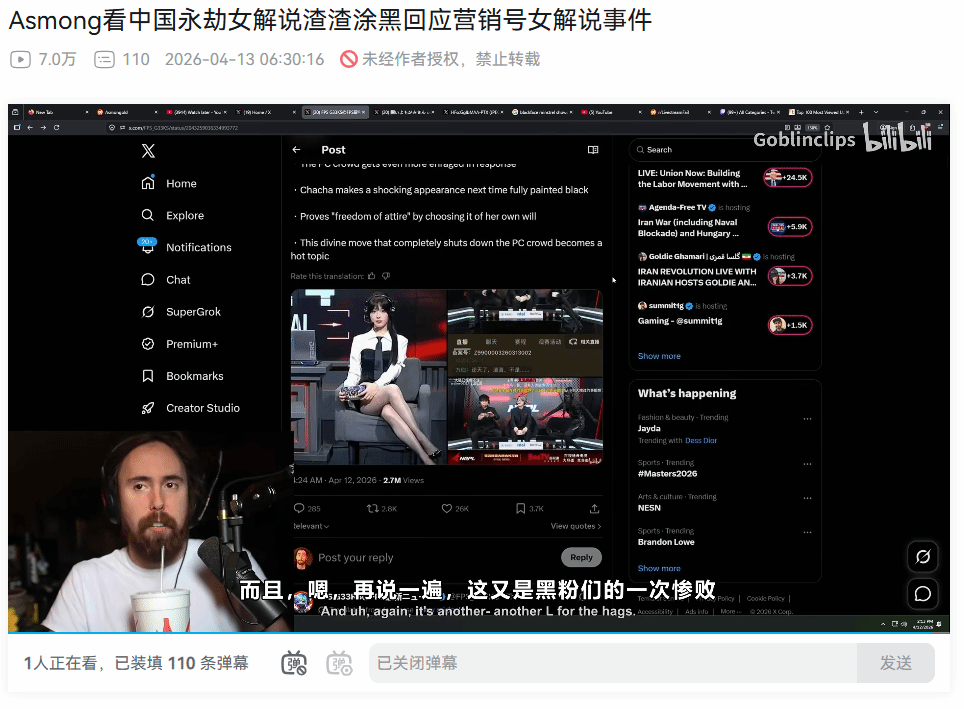Click the X logo in sidebar

(x=148, y=151)
